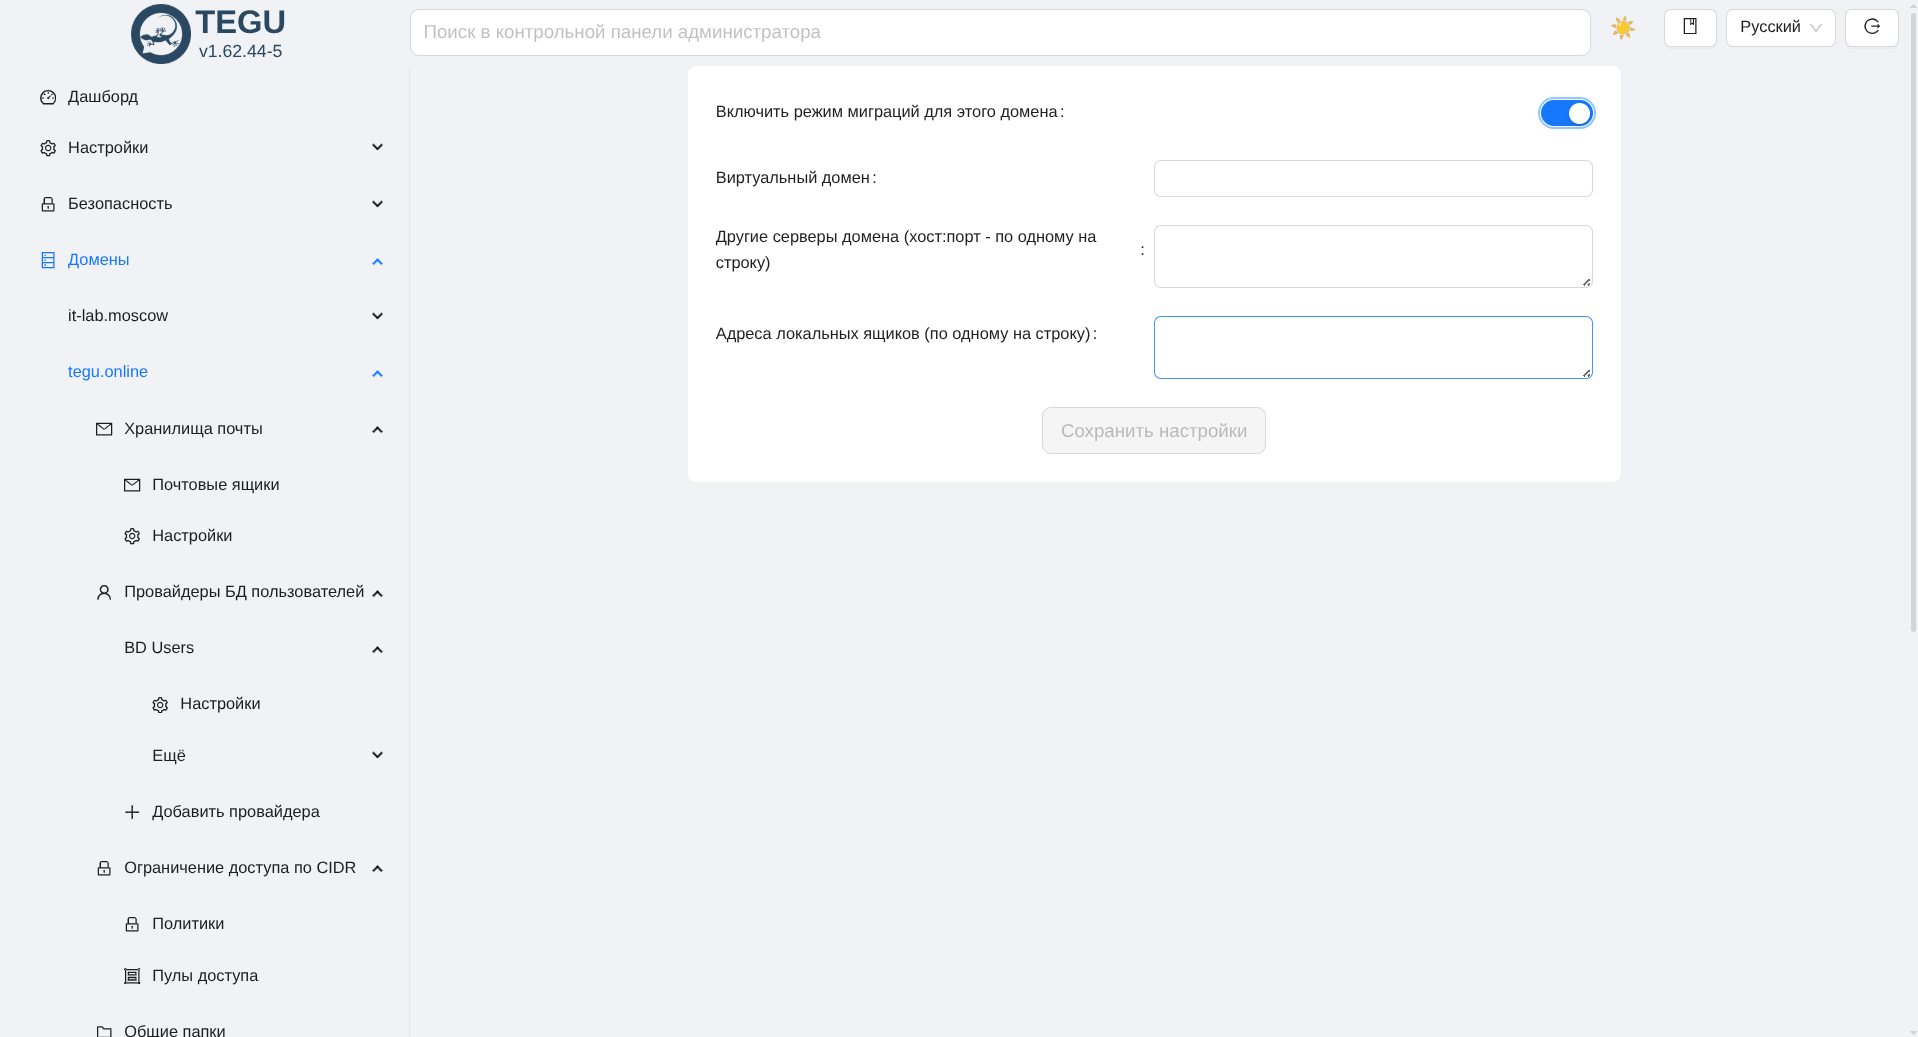Click the sun theme switcher icon

(1622, 28)
